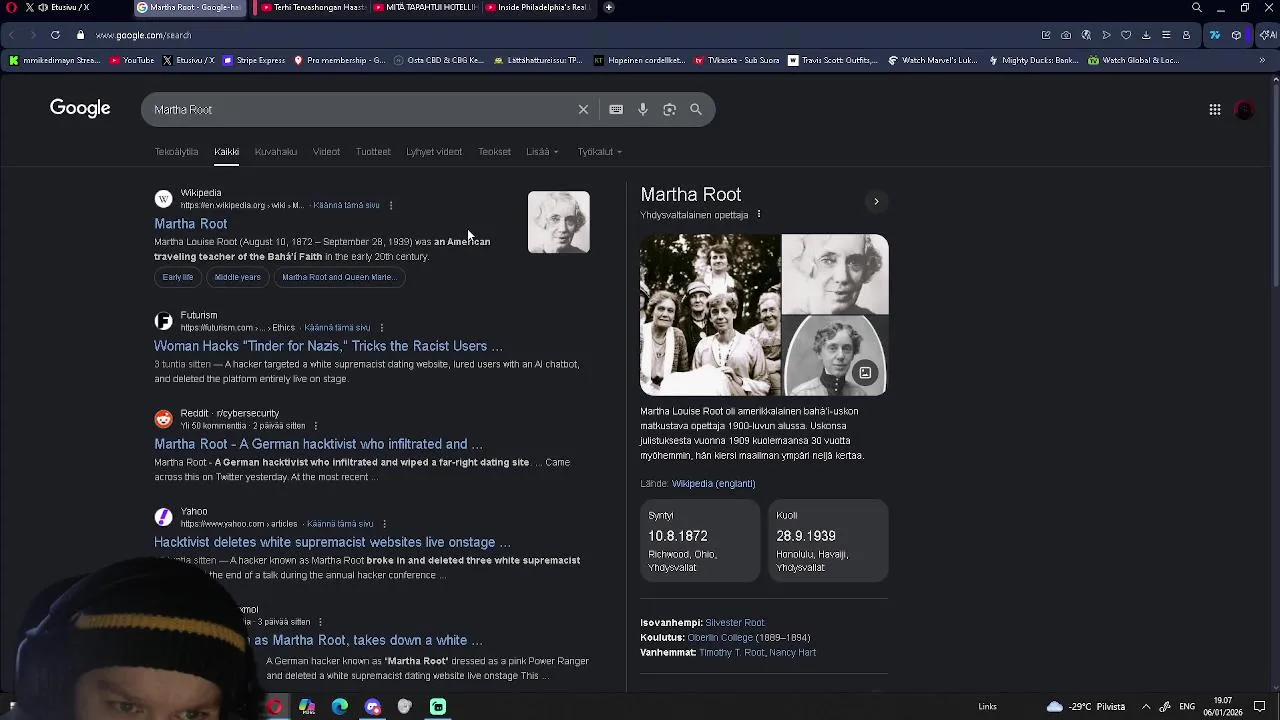Switch to the Inside Philadelphia's browser tab
The width and height of the screenshot is (1280, 720).
[538, 7]
